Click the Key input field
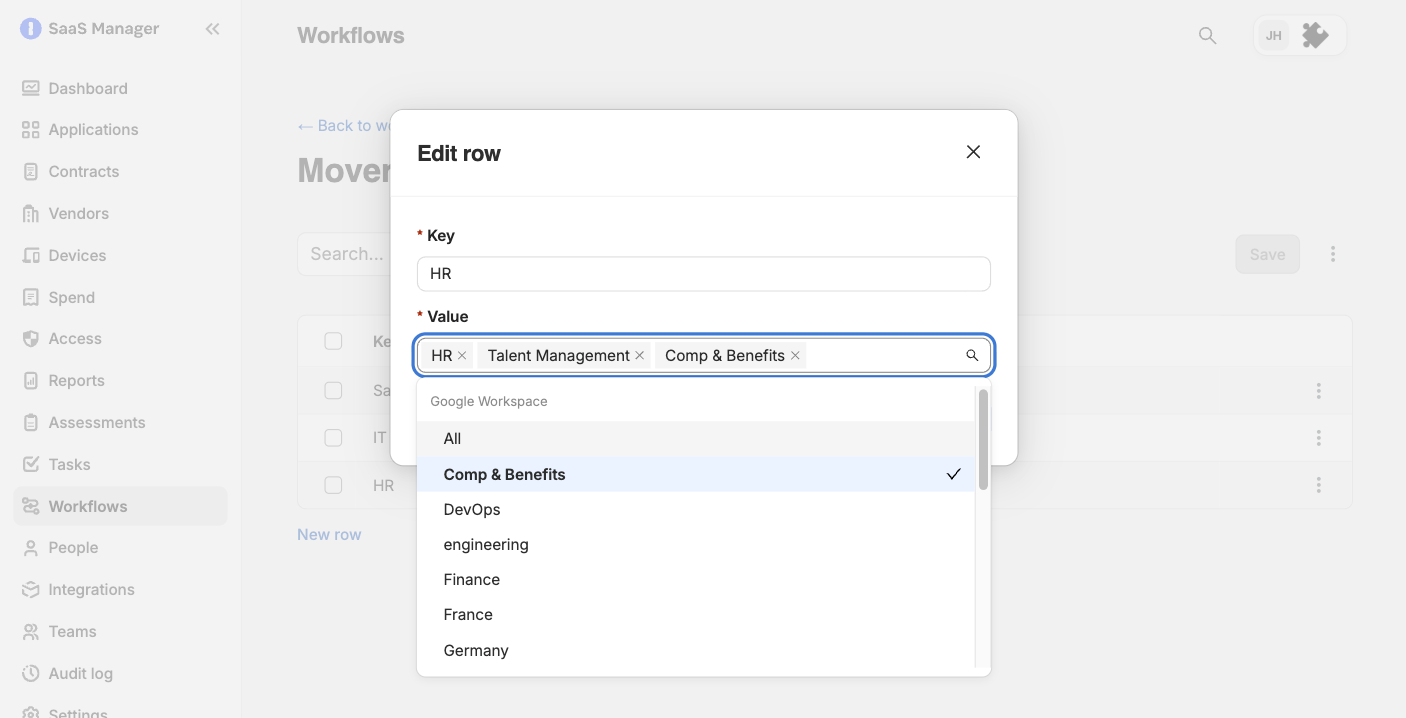The height and width of the screenshot is (718, 1406). click(704, 274)
